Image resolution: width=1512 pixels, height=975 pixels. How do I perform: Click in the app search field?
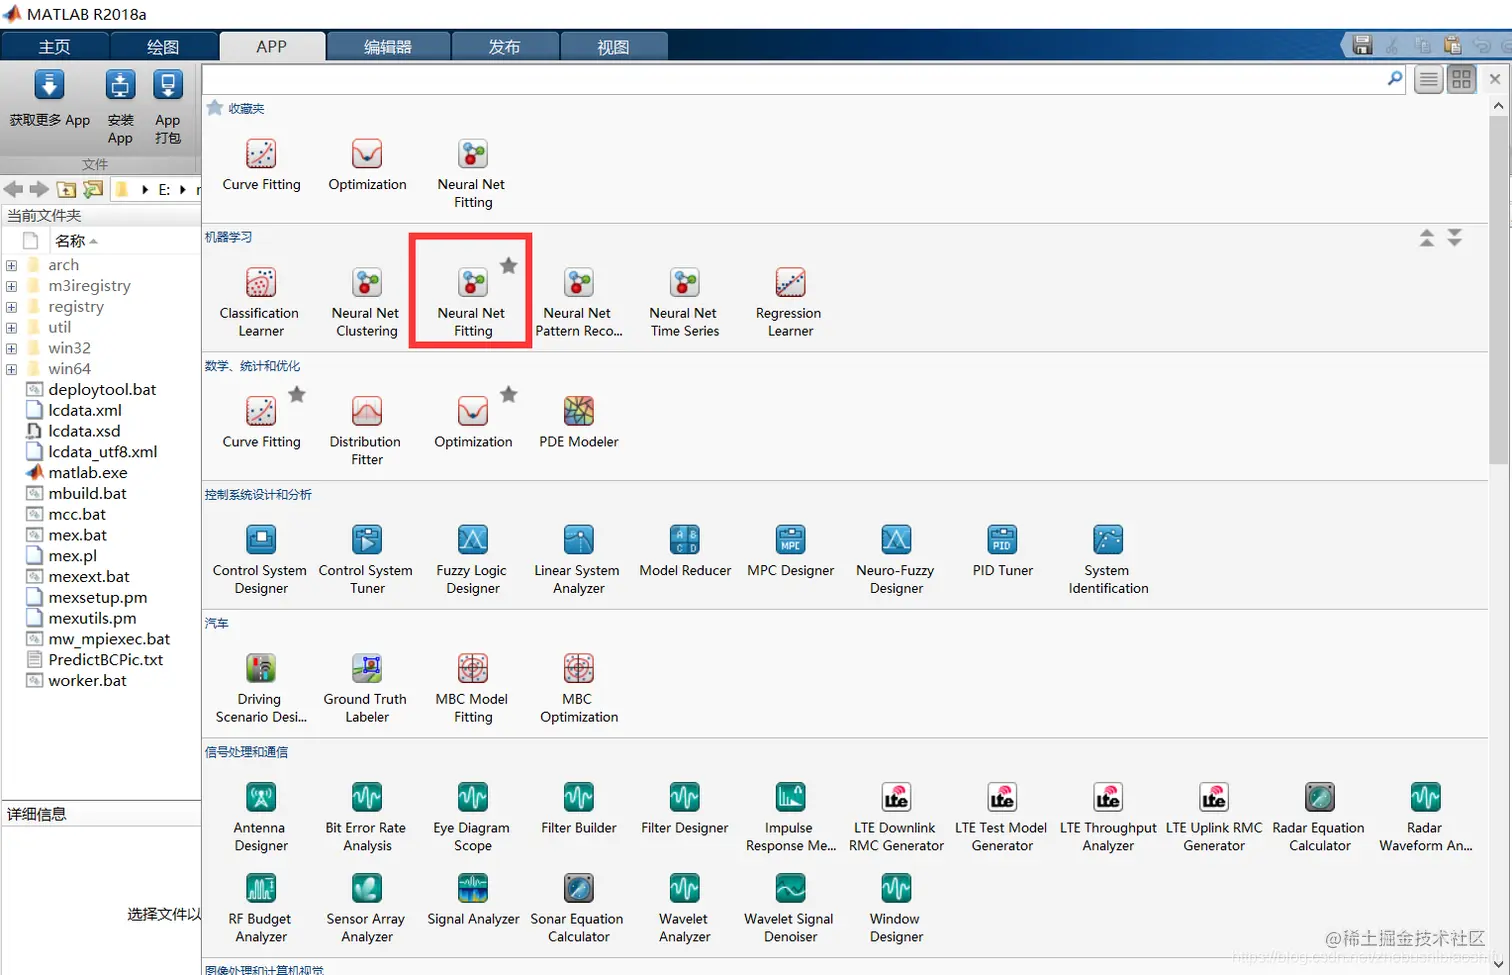[795, 79]
